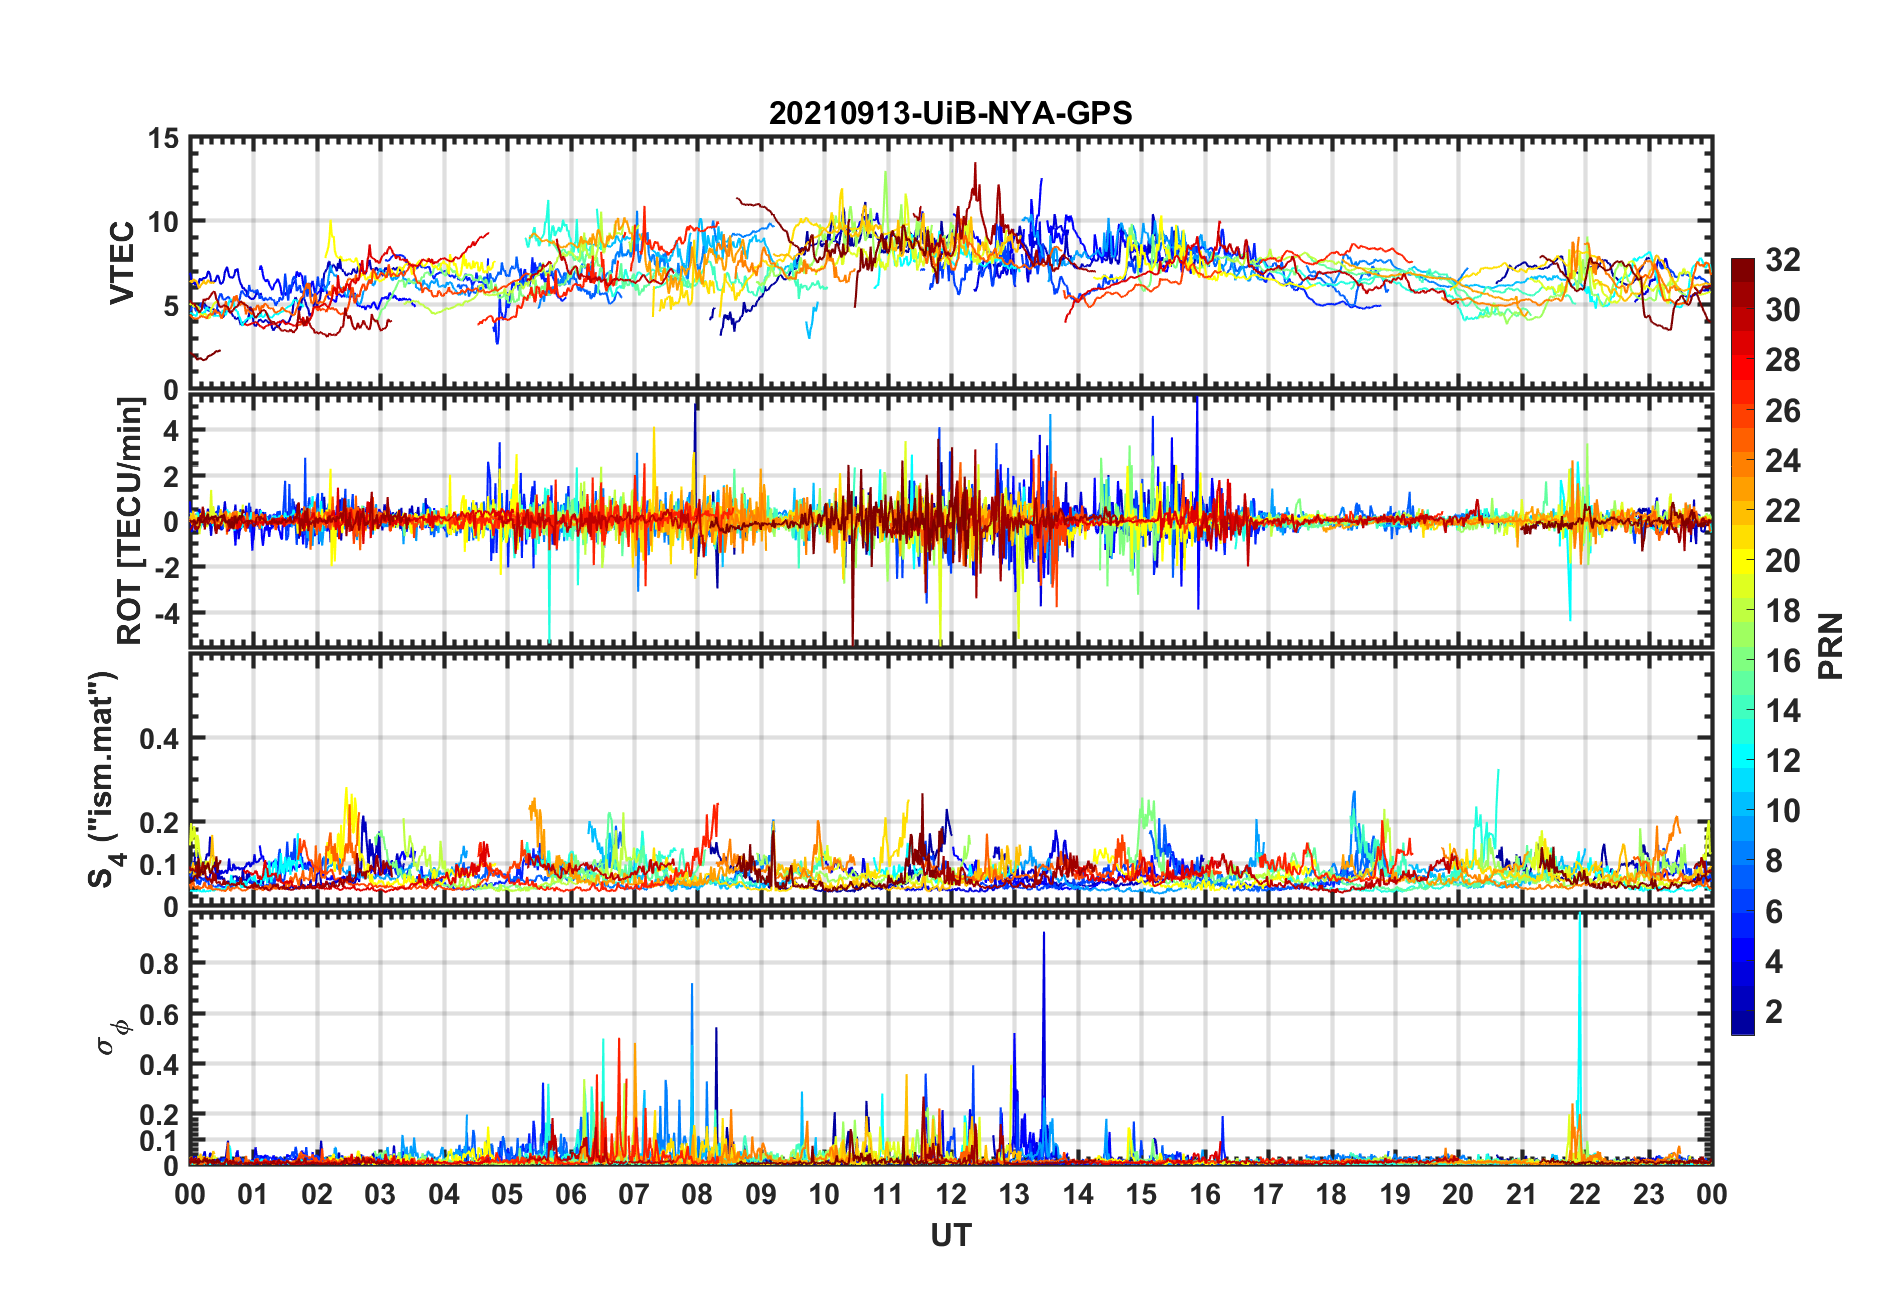Pick PRN colorbar tick label 10
1902x1292 pixels.
tap(1783, 810)
